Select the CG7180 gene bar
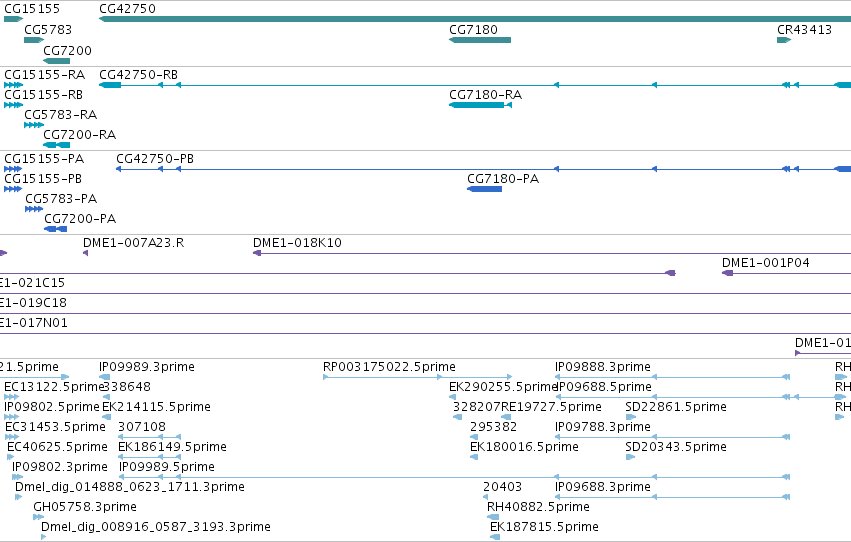Image resolution: width=851 pixels, height=542 pixels. tap(480, 40)
